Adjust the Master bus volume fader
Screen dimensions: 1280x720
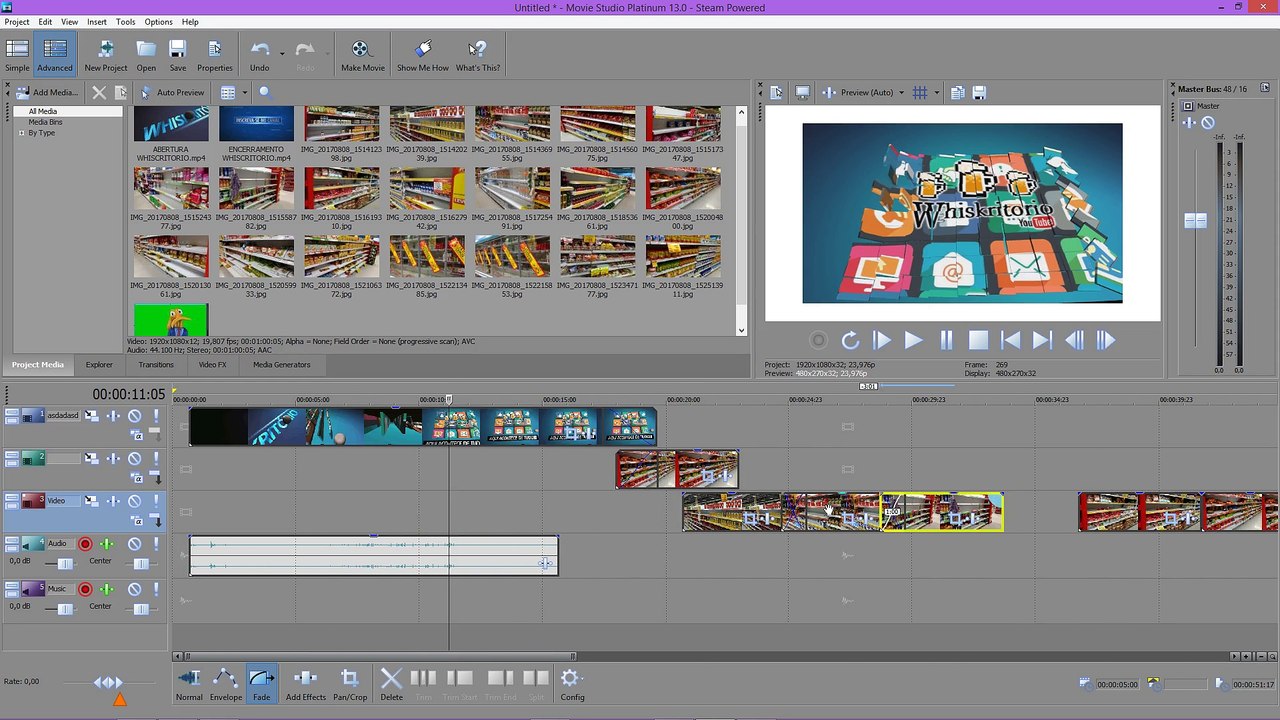tap(1195, 221)
